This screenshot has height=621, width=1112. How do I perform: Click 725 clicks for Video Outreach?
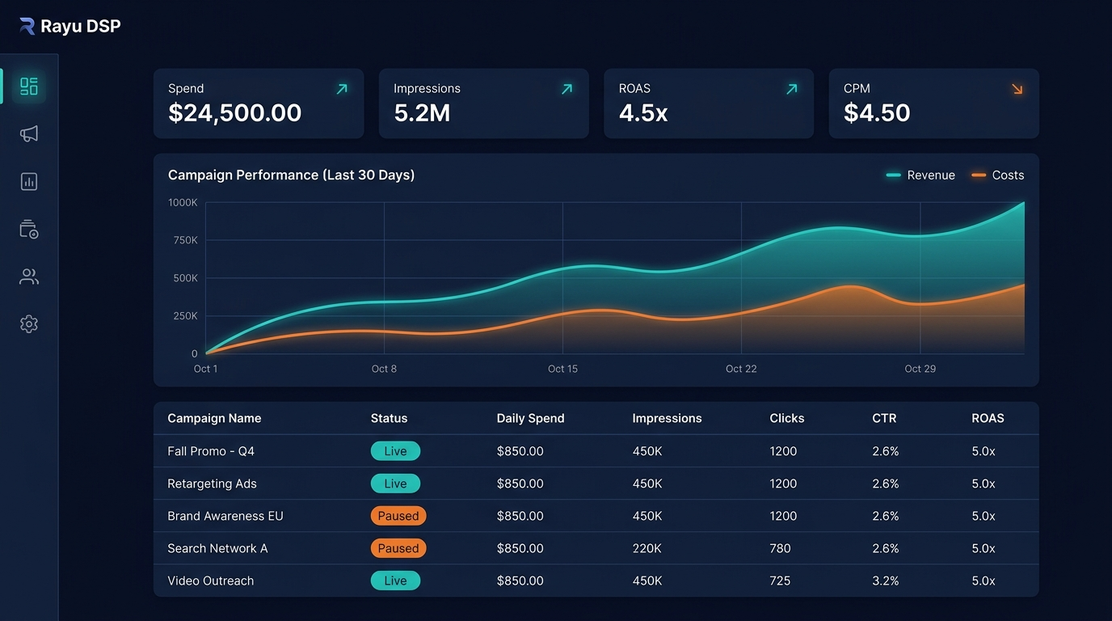[x=780, y=581]
